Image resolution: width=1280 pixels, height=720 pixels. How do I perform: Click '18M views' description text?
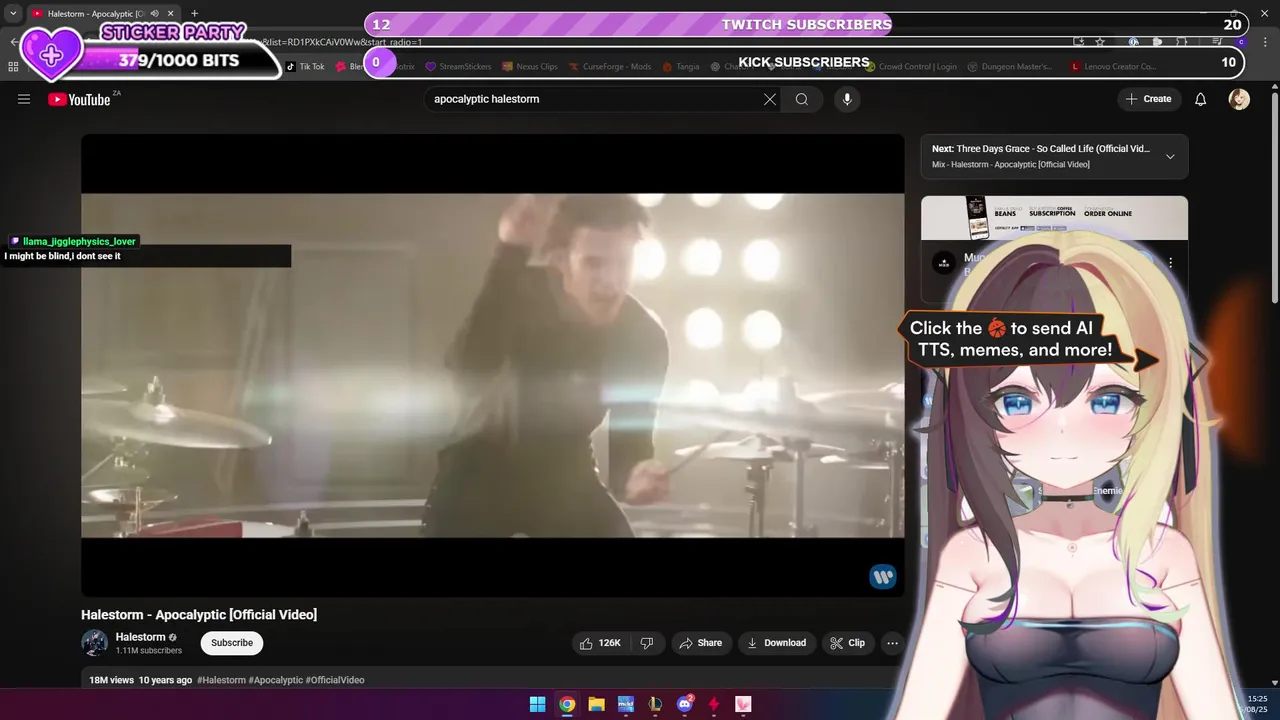(x=111, y=680)
